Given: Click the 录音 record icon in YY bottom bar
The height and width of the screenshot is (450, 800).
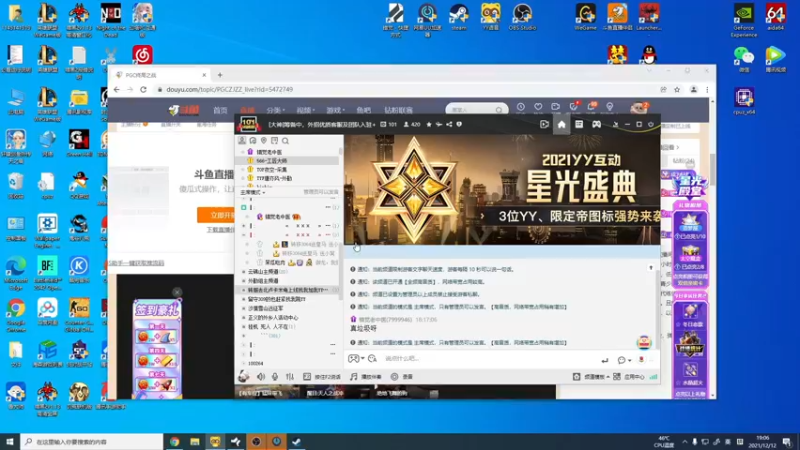Looking at the screenshot, I should (394, 377).
